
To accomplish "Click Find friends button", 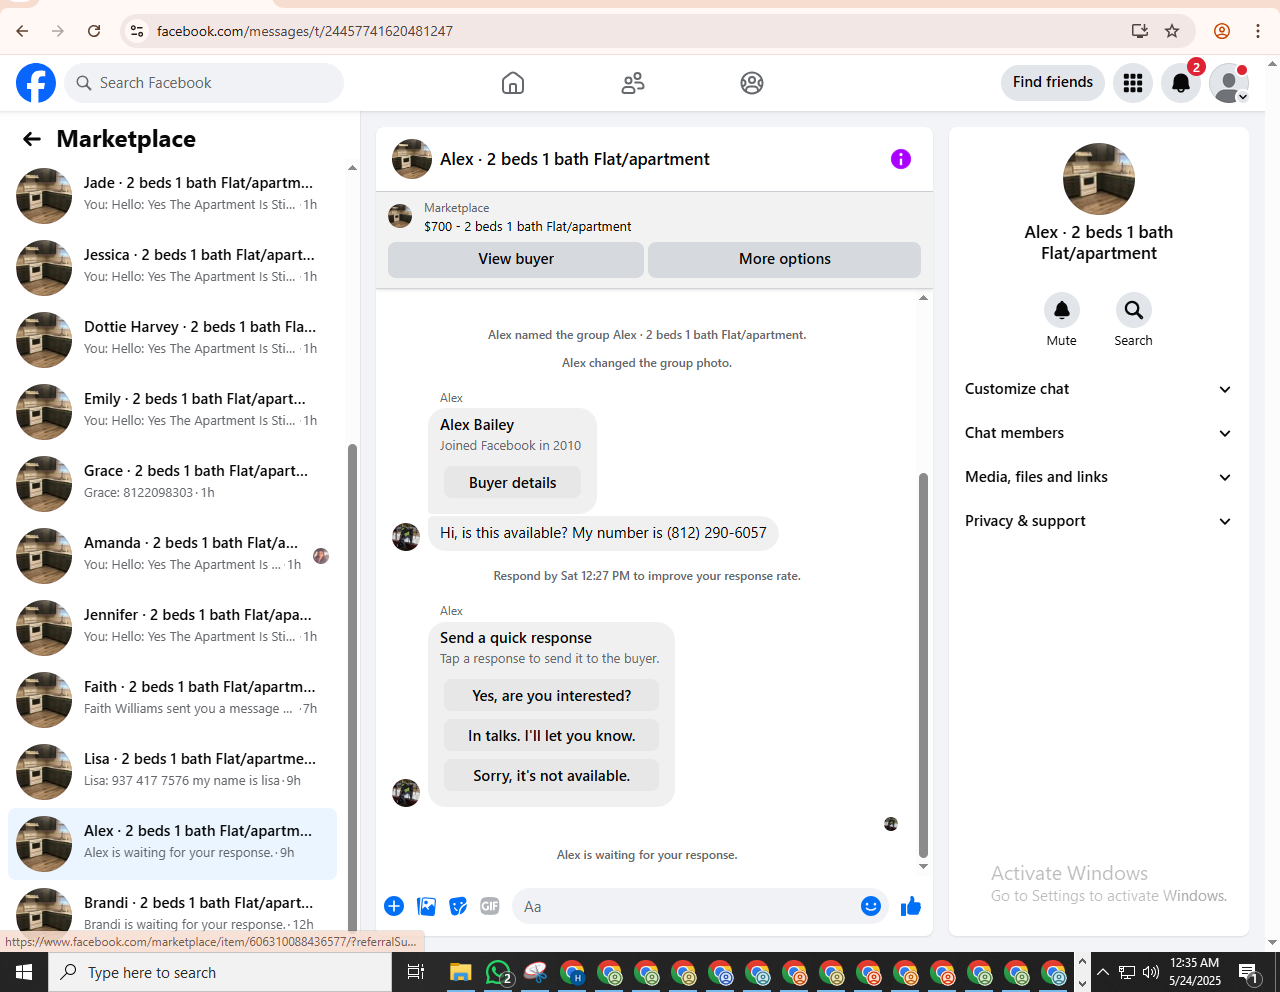I will tap(1053, 82).
